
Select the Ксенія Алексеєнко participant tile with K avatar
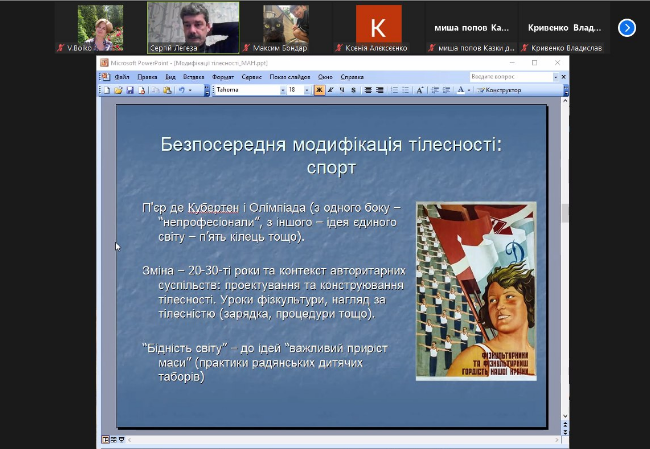pyautogui.click(x=379, y=28)
